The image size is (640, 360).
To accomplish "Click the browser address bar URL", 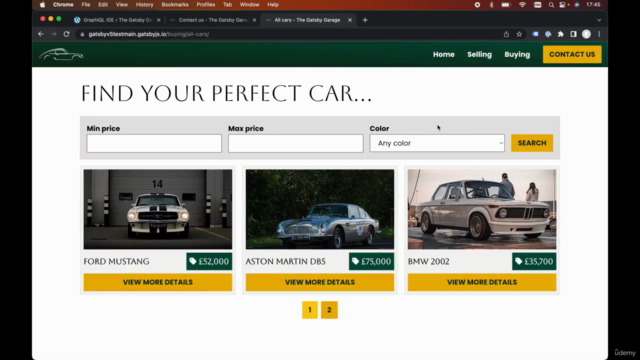I will (x=149, y=34).
